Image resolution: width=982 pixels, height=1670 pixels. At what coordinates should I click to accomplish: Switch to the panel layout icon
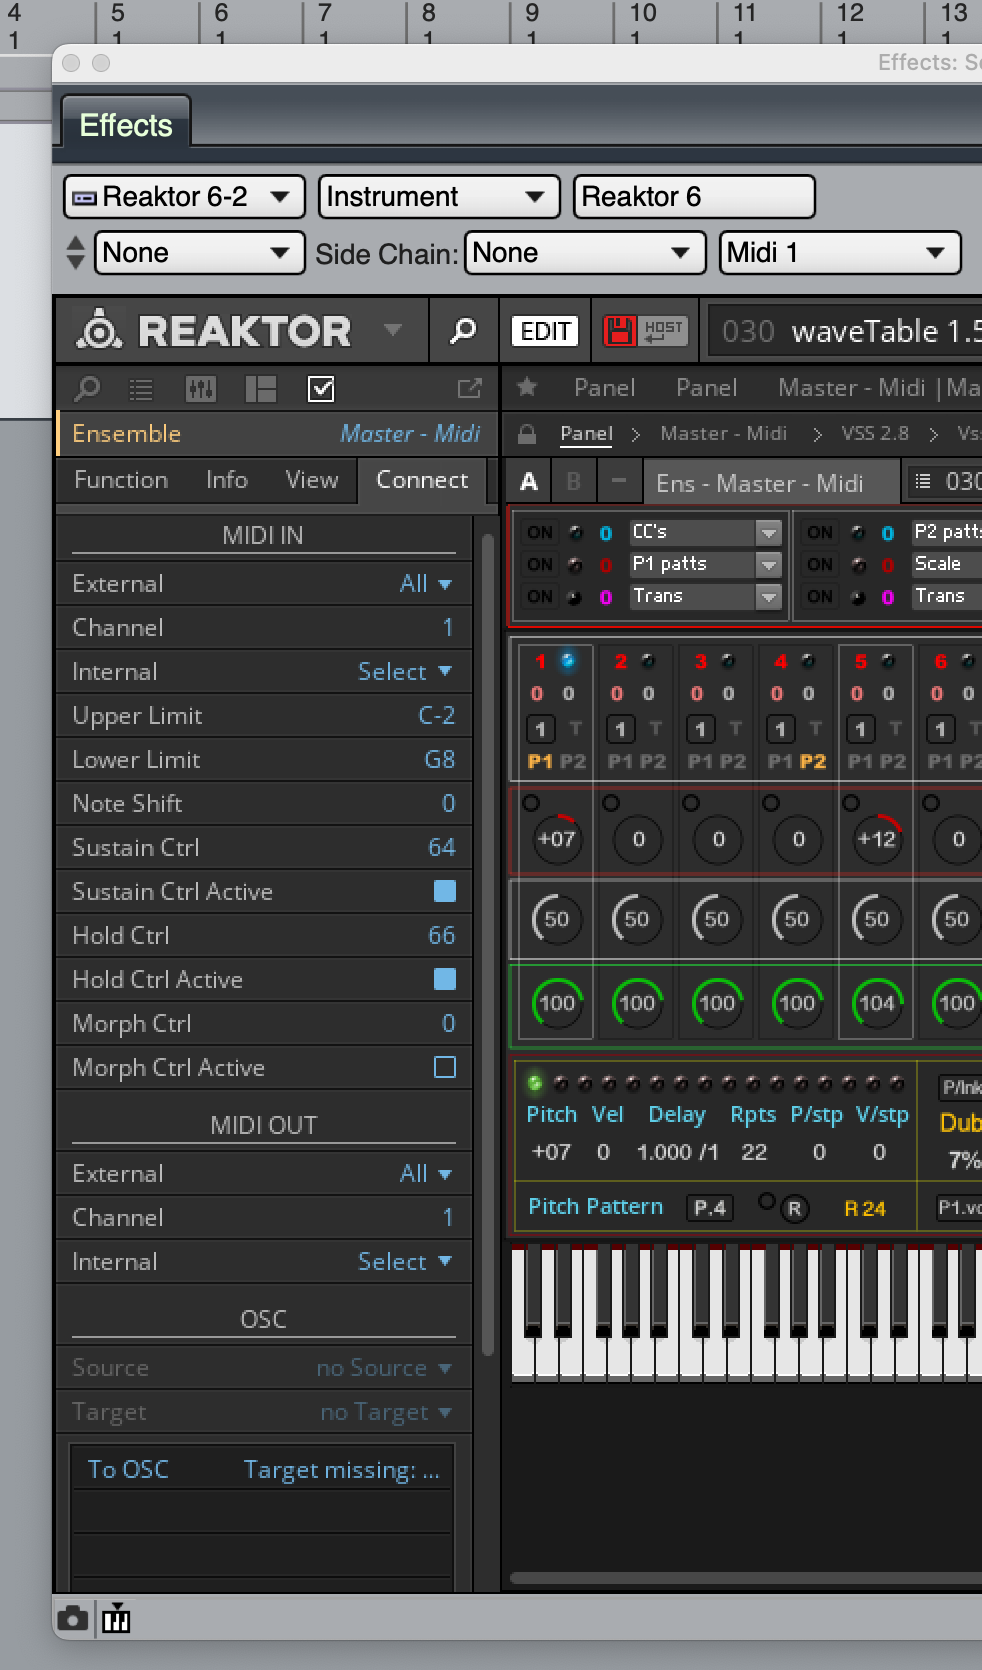coord(261,389)
